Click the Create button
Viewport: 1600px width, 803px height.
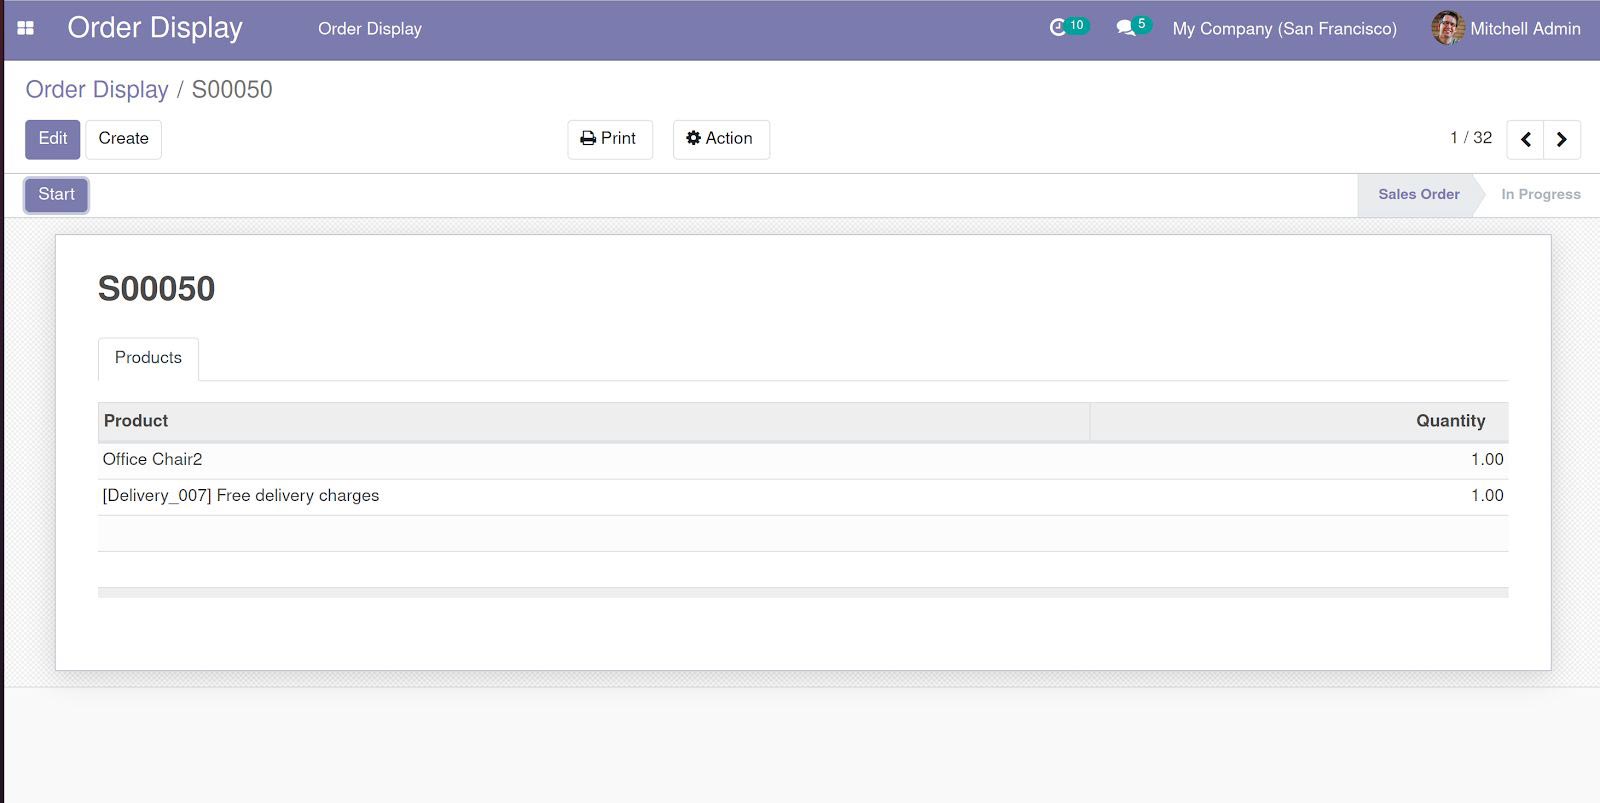coord(123,139)
